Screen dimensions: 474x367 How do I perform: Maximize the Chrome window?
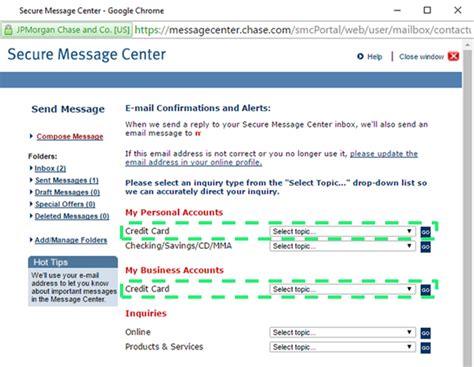427,10
